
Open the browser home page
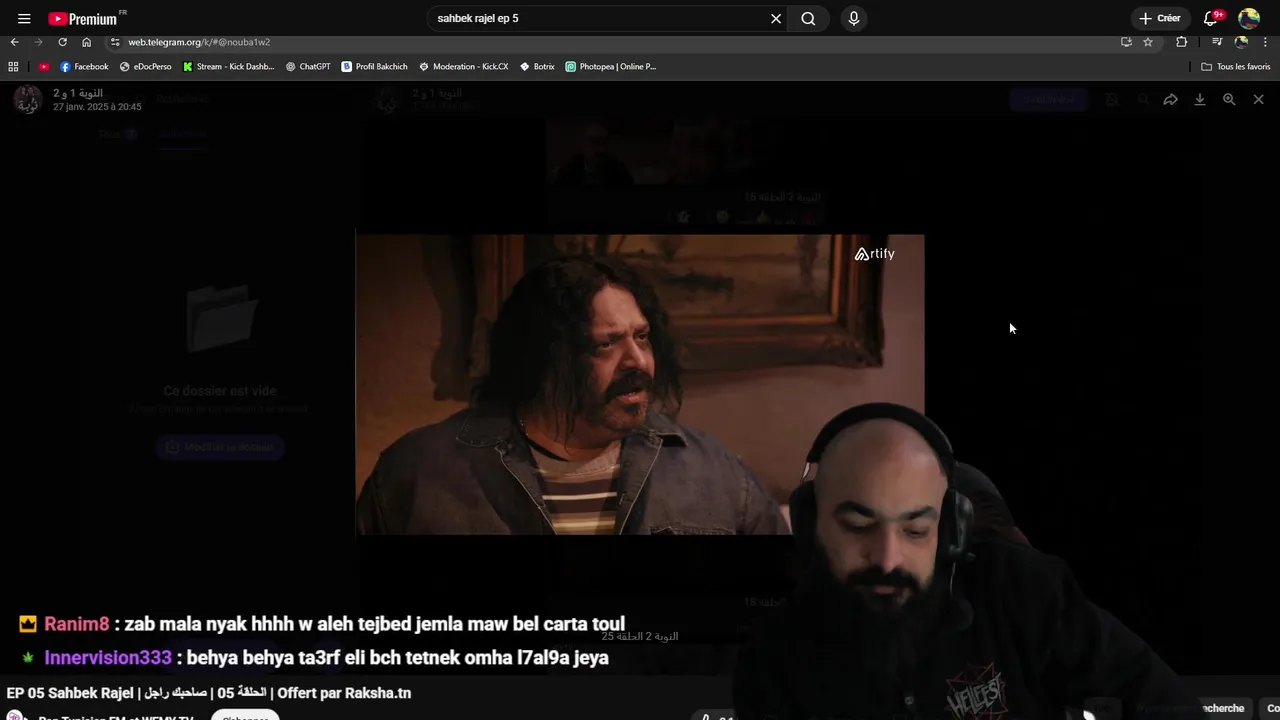coord(86,42)
